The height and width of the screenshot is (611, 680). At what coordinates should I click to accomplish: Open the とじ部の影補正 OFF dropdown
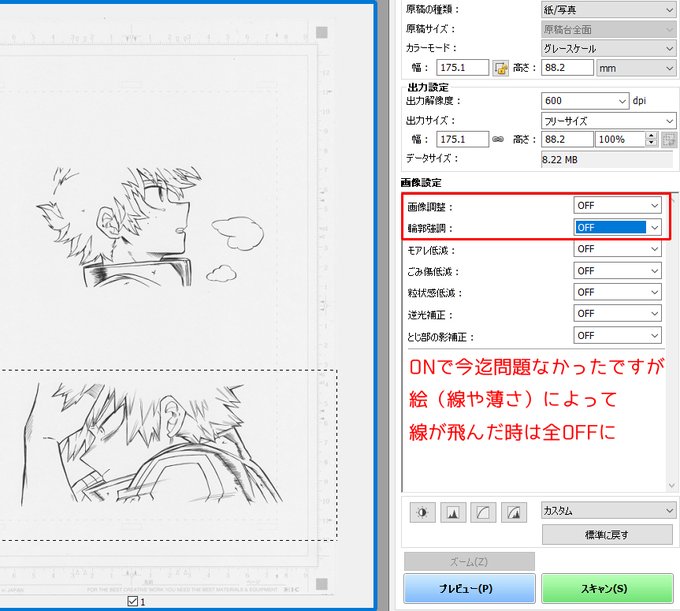click(x=618, y=335)
